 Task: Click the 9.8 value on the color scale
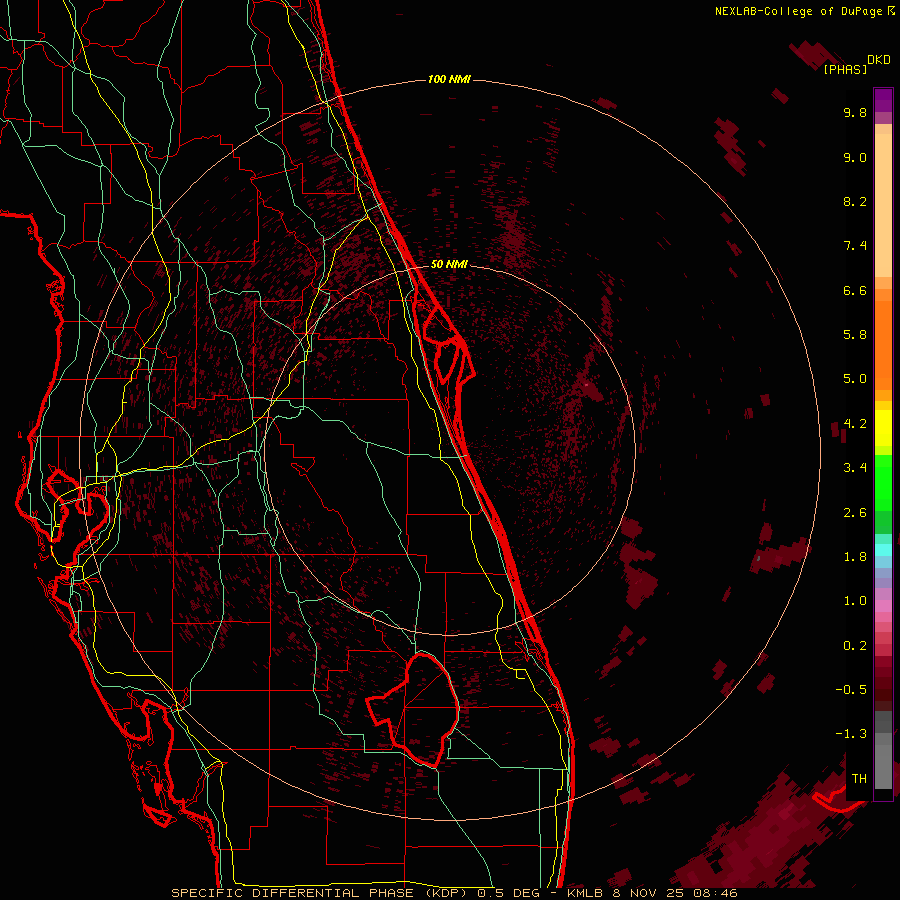(855, 112)
